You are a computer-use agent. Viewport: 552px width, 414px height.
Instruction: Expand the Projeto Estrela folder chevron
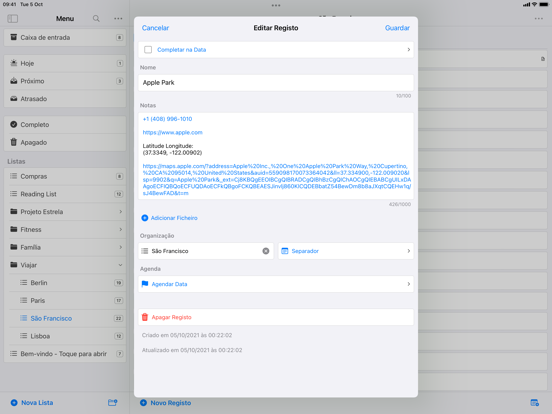click(120, 212)
